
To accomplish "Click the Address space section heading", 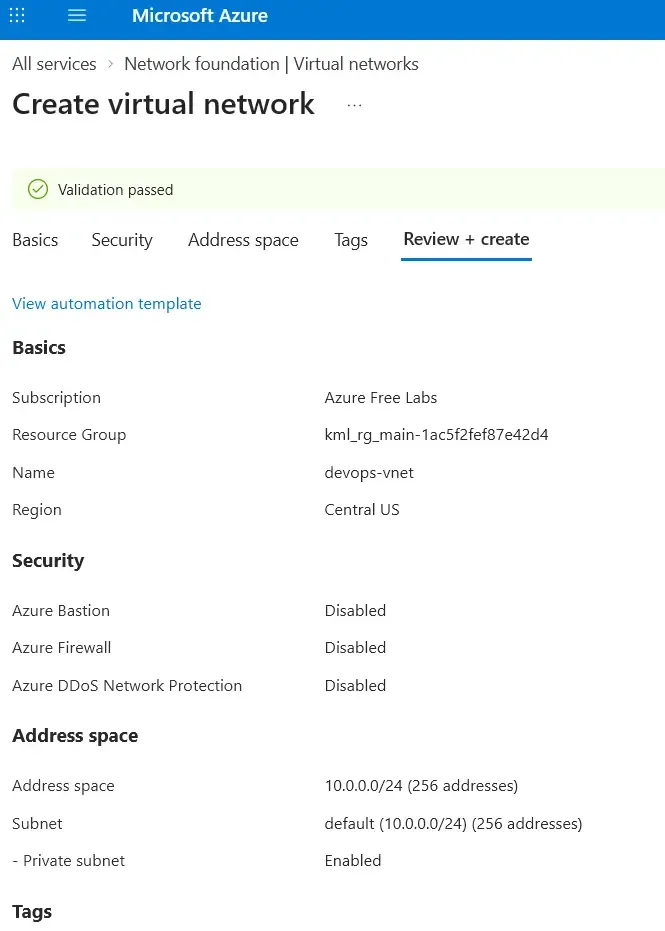I will 75,736.
